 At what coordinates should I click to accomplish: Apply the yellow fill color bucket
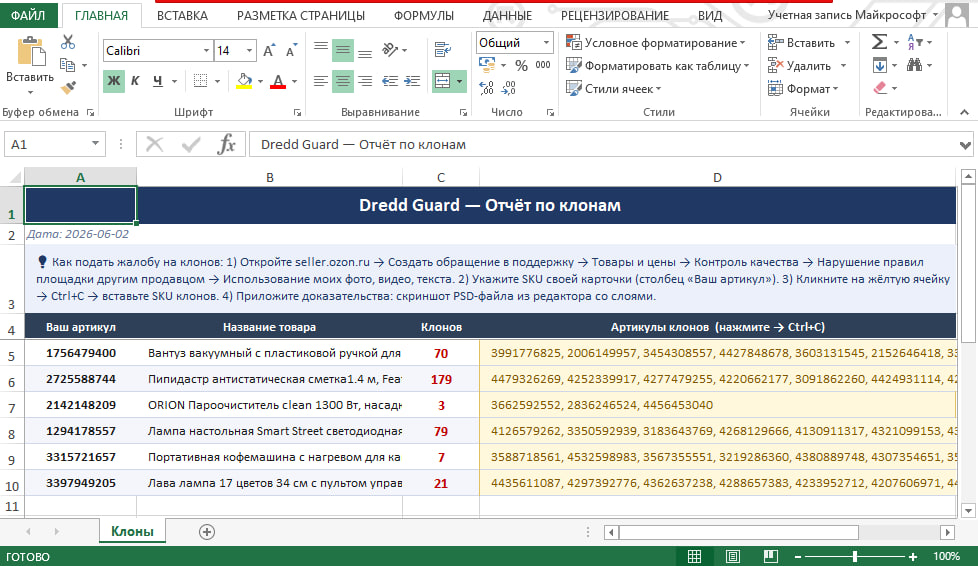click(244, 81)
